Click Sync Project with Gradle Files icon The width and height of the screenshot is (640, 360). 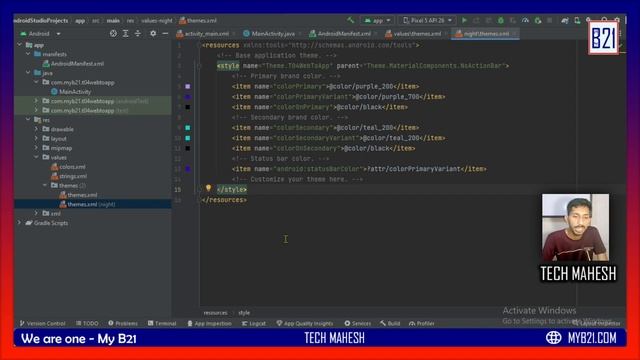(565, 20)
